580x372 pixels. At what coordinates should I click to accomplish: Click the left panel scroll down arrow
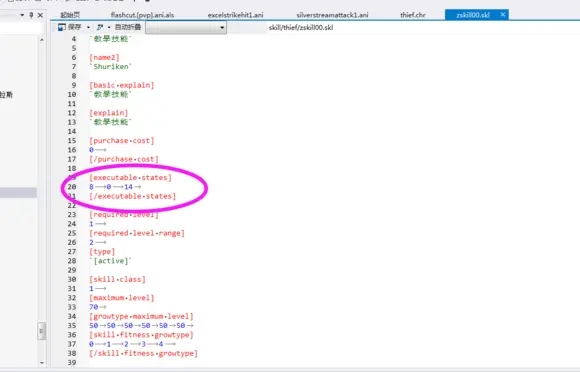41,362
